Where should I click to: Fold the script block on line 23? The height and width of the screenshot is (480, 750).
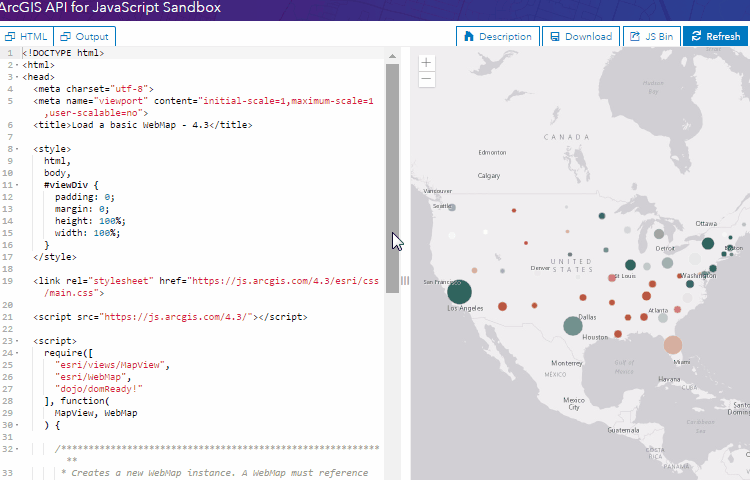[x=17, y=341]
